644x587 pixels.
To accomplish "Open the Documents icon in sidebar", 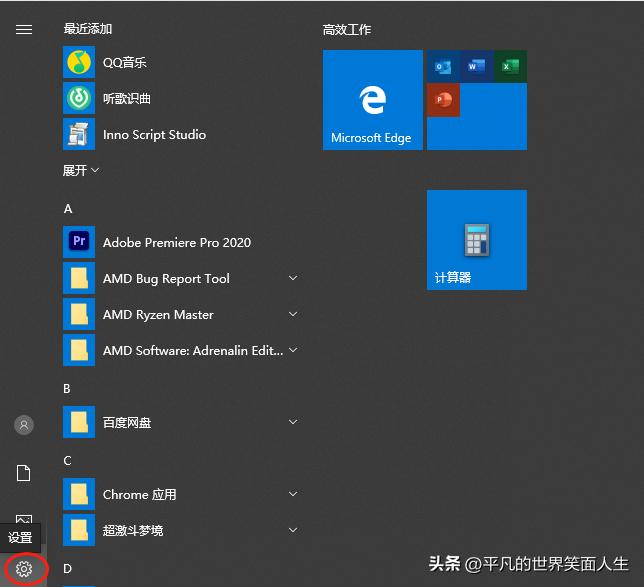I will click(x=23, y=473).
